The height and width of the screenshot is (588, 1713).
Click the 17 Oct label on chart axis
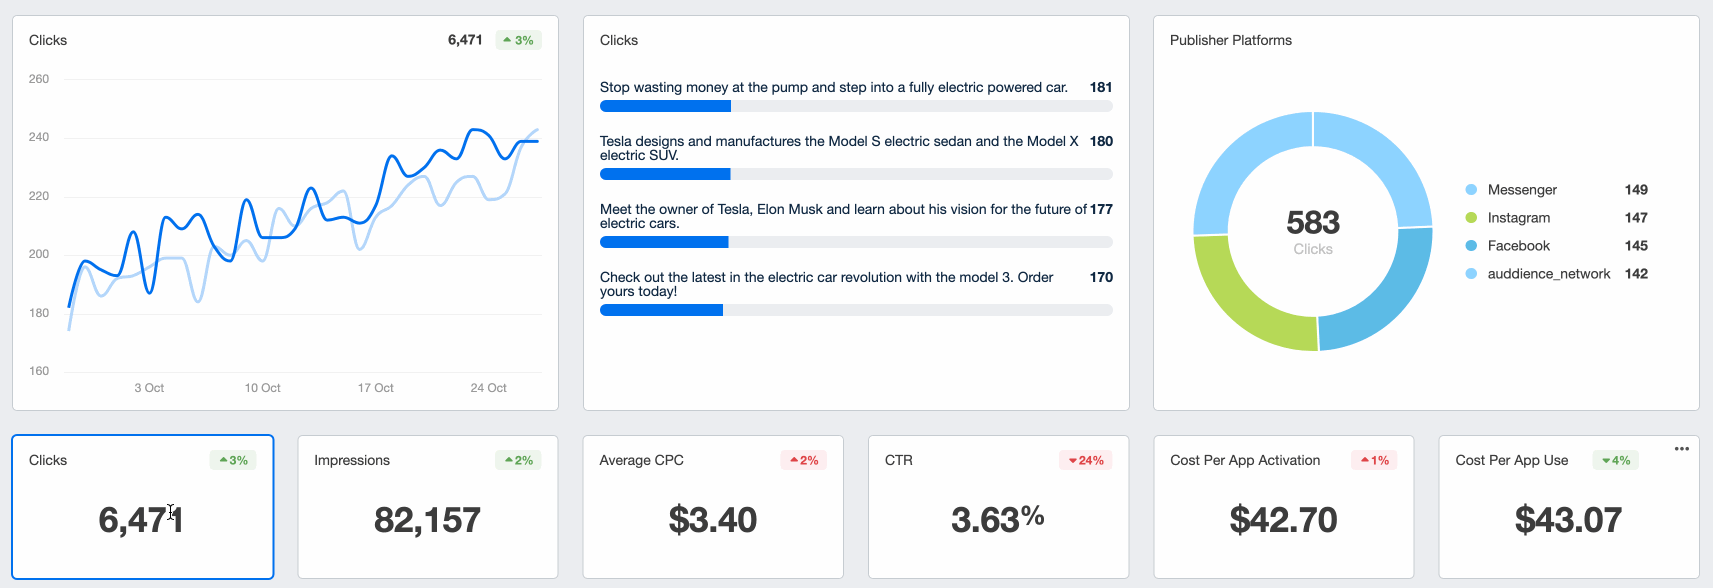pyautogui.click(x=375, y=388)
